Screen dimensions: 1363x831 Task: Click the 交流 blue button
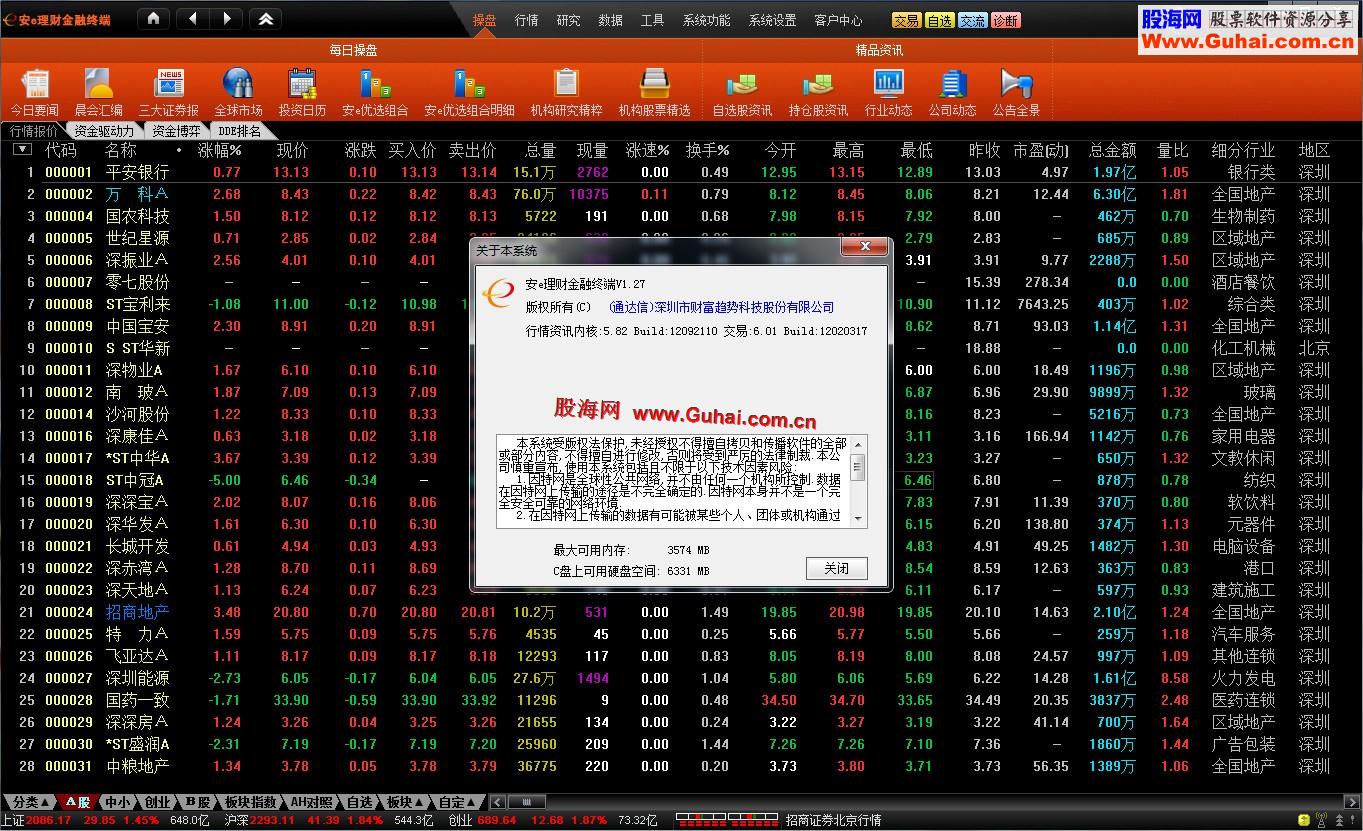click(972, 20)
